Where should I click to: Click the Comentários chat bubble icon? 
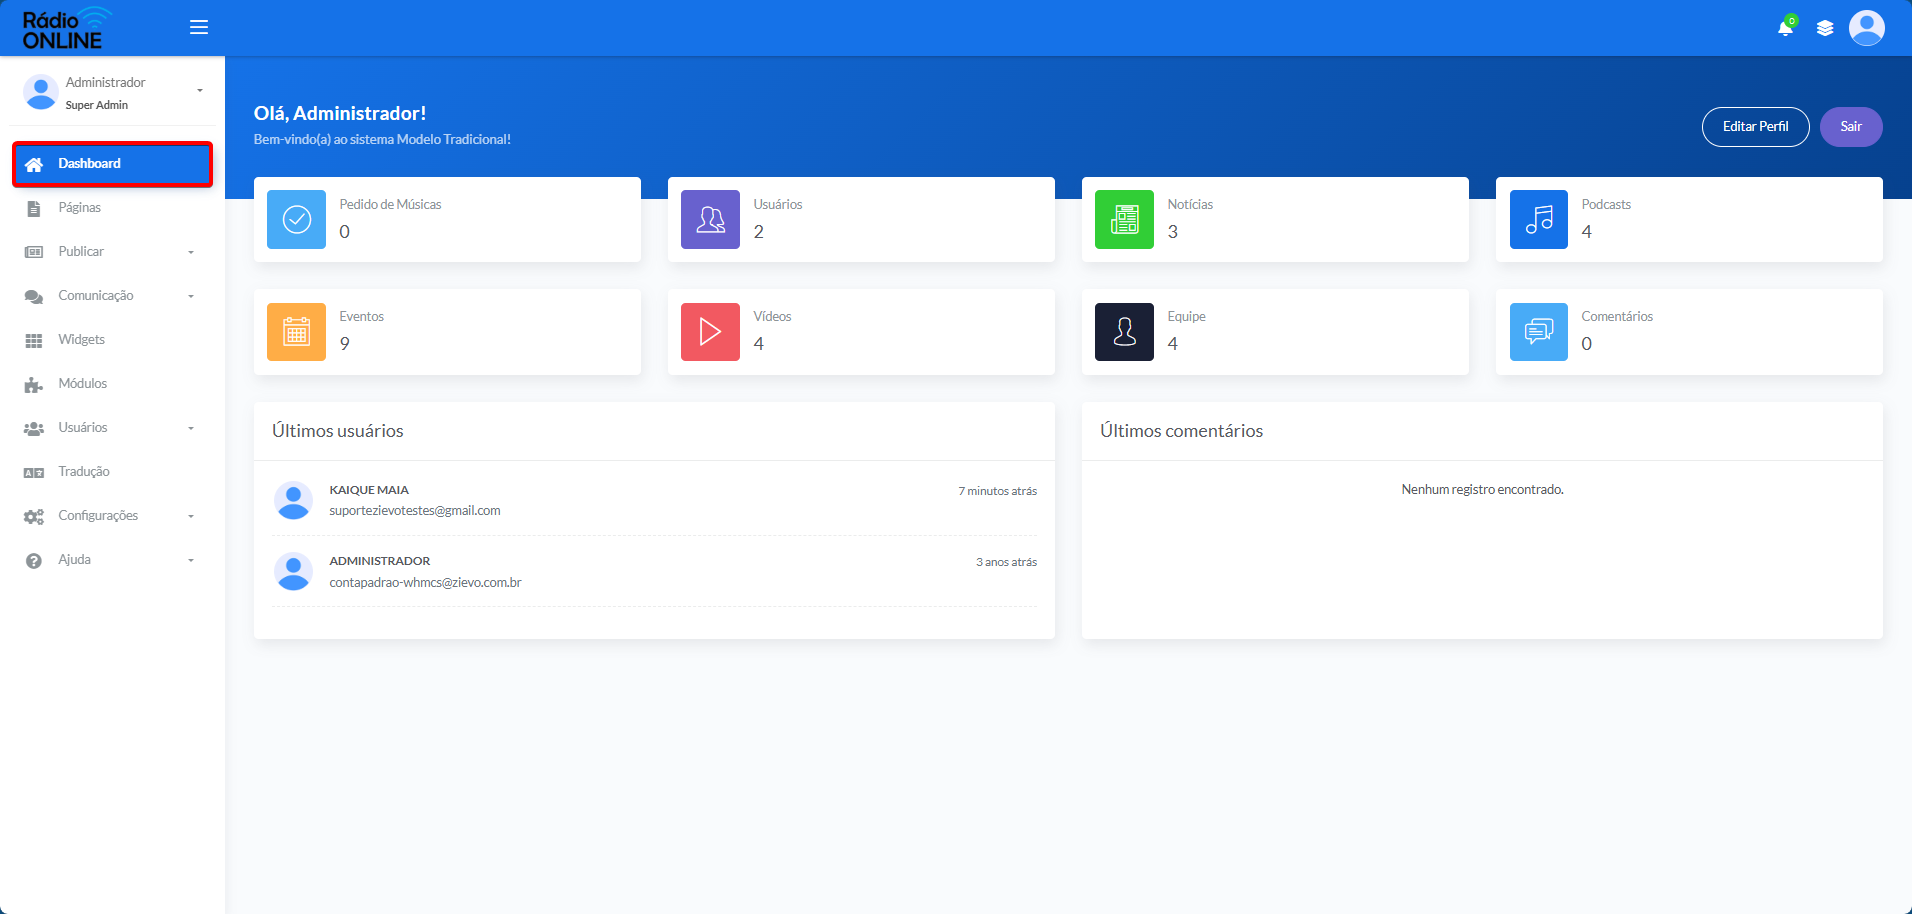click(x=1539, y=332)
